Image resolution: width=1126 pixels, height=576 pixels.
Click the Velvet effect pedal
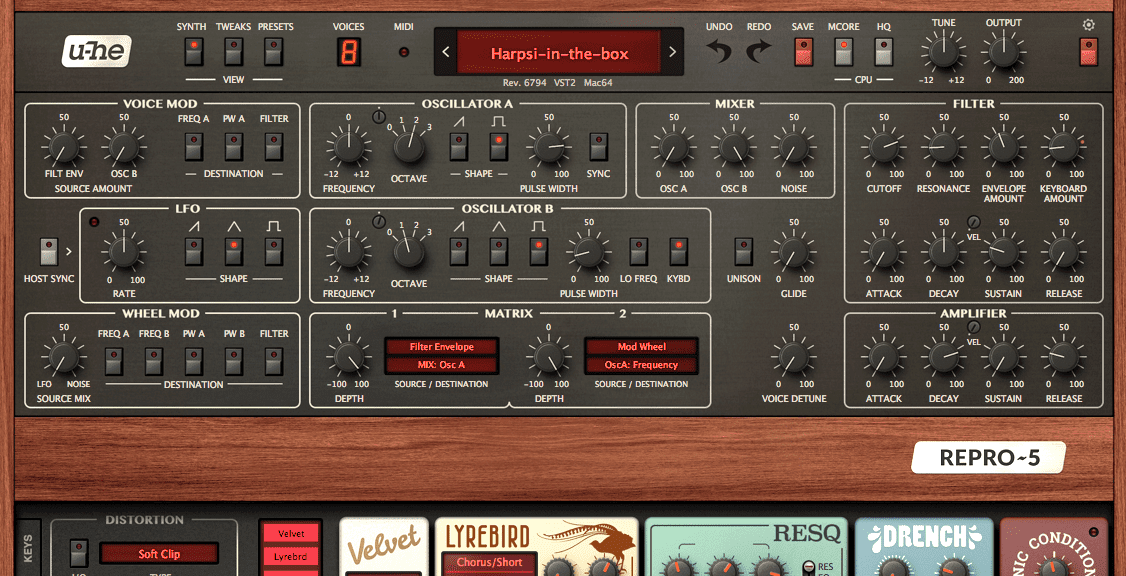coord(383,547)
